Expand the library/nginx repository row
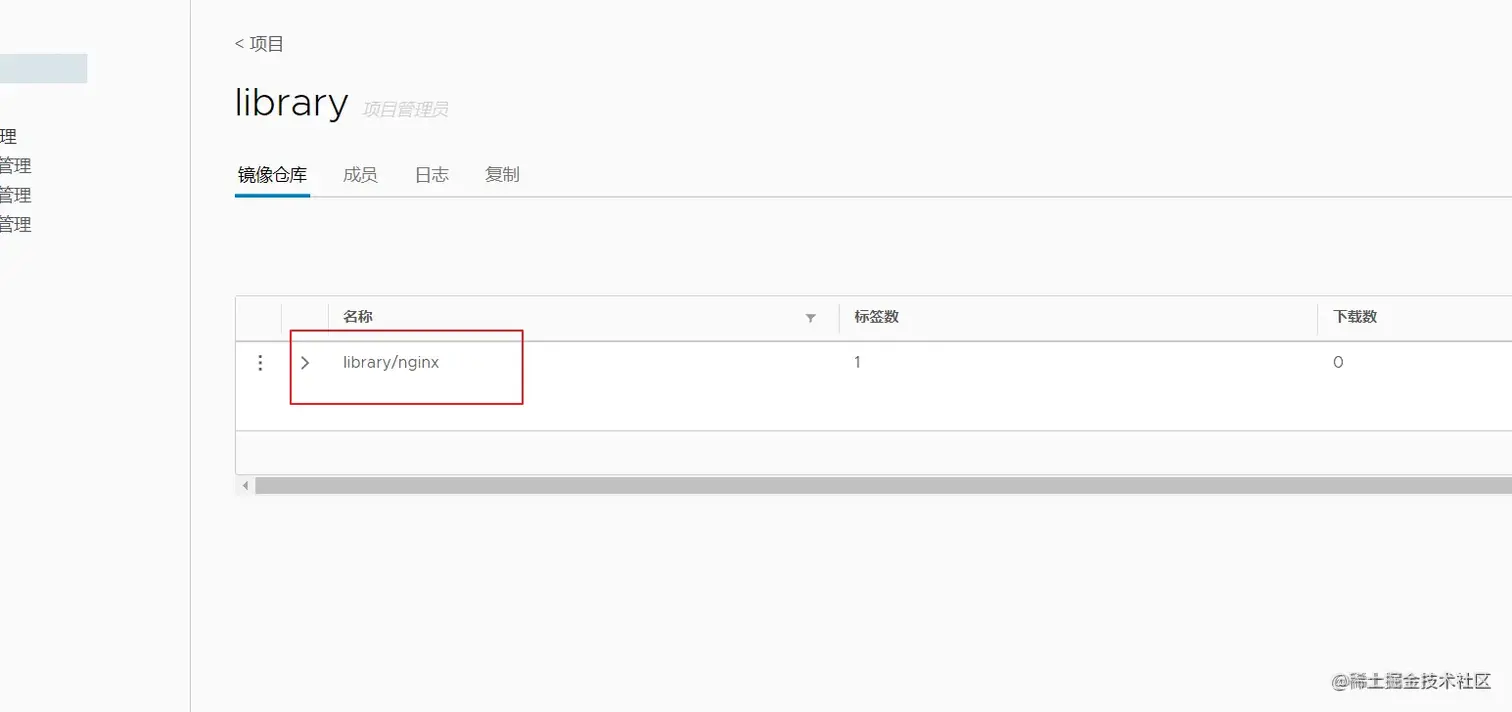The height and width of the screenshot is (712, 1512). pos(305,363)
